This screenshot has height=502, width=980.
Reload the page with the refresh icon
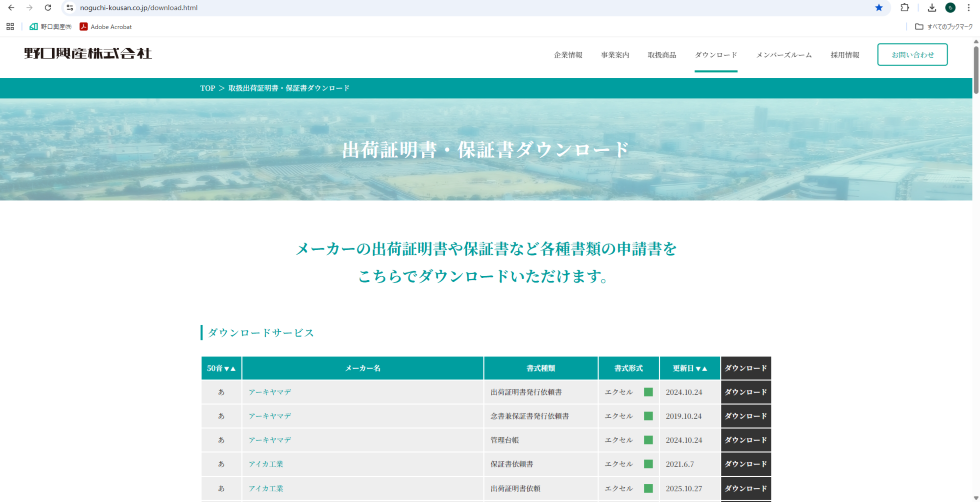click(48, 7)
